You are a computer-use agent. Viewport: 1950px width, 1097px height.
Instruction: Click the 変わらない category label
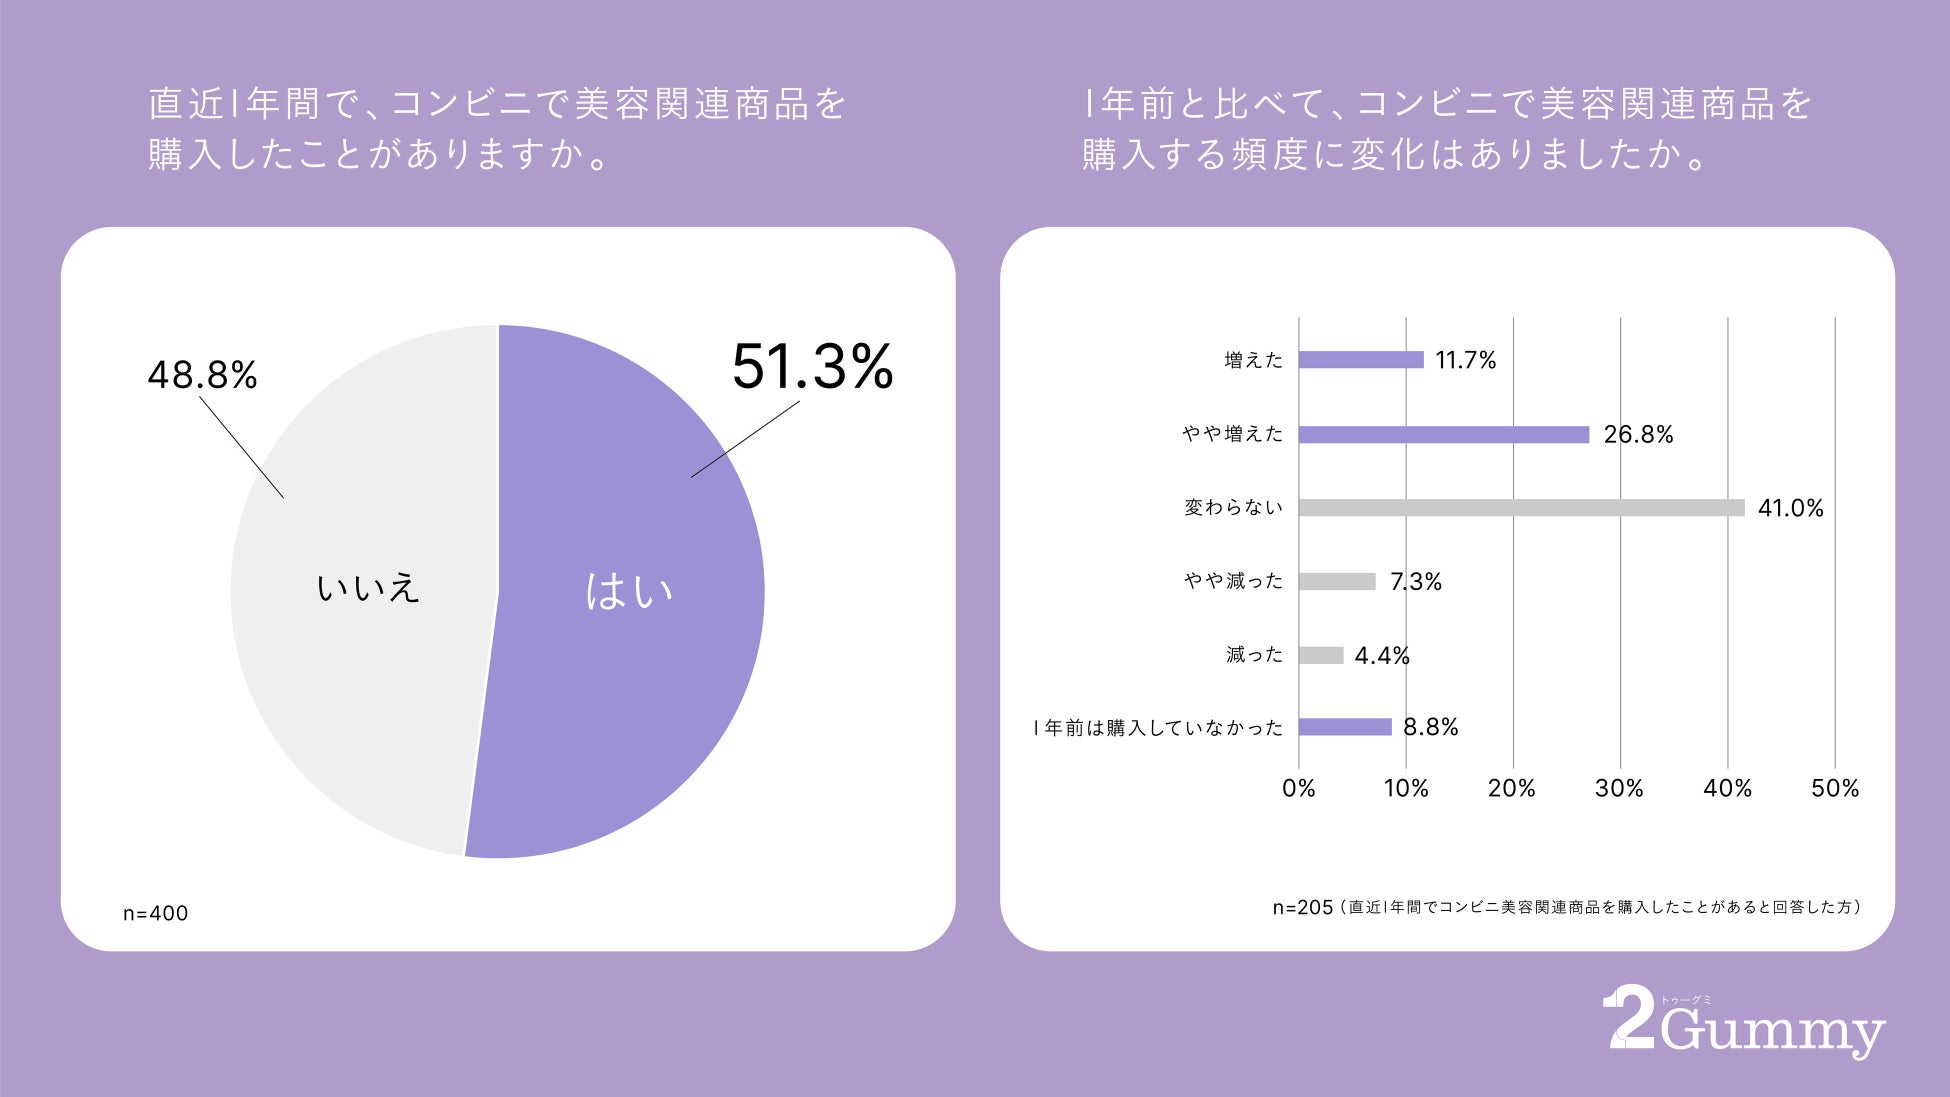[1233, 507]
